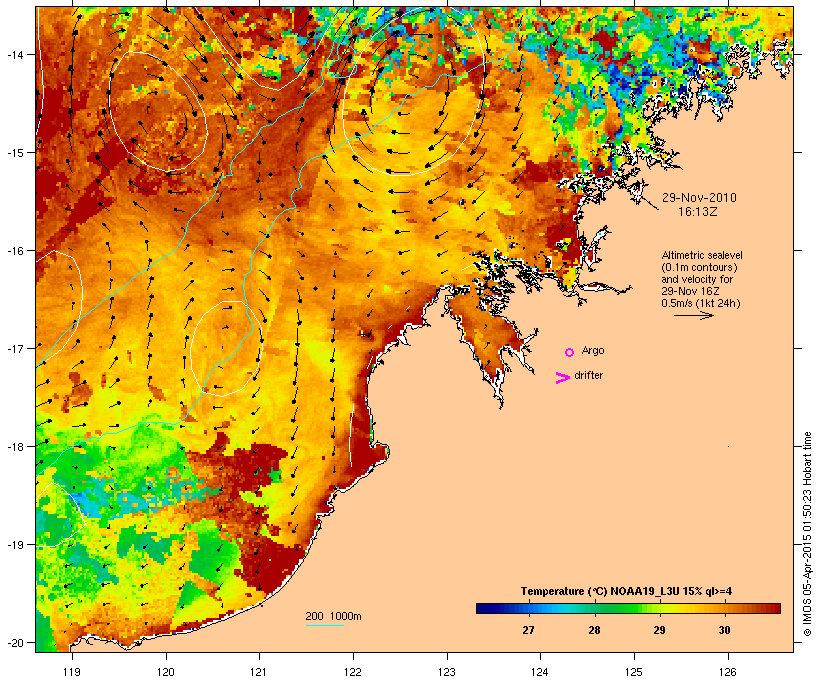Viewport: 820px width, 680px height.
Task: Click the '126' longitude axis label
Action: pos(728,672)
